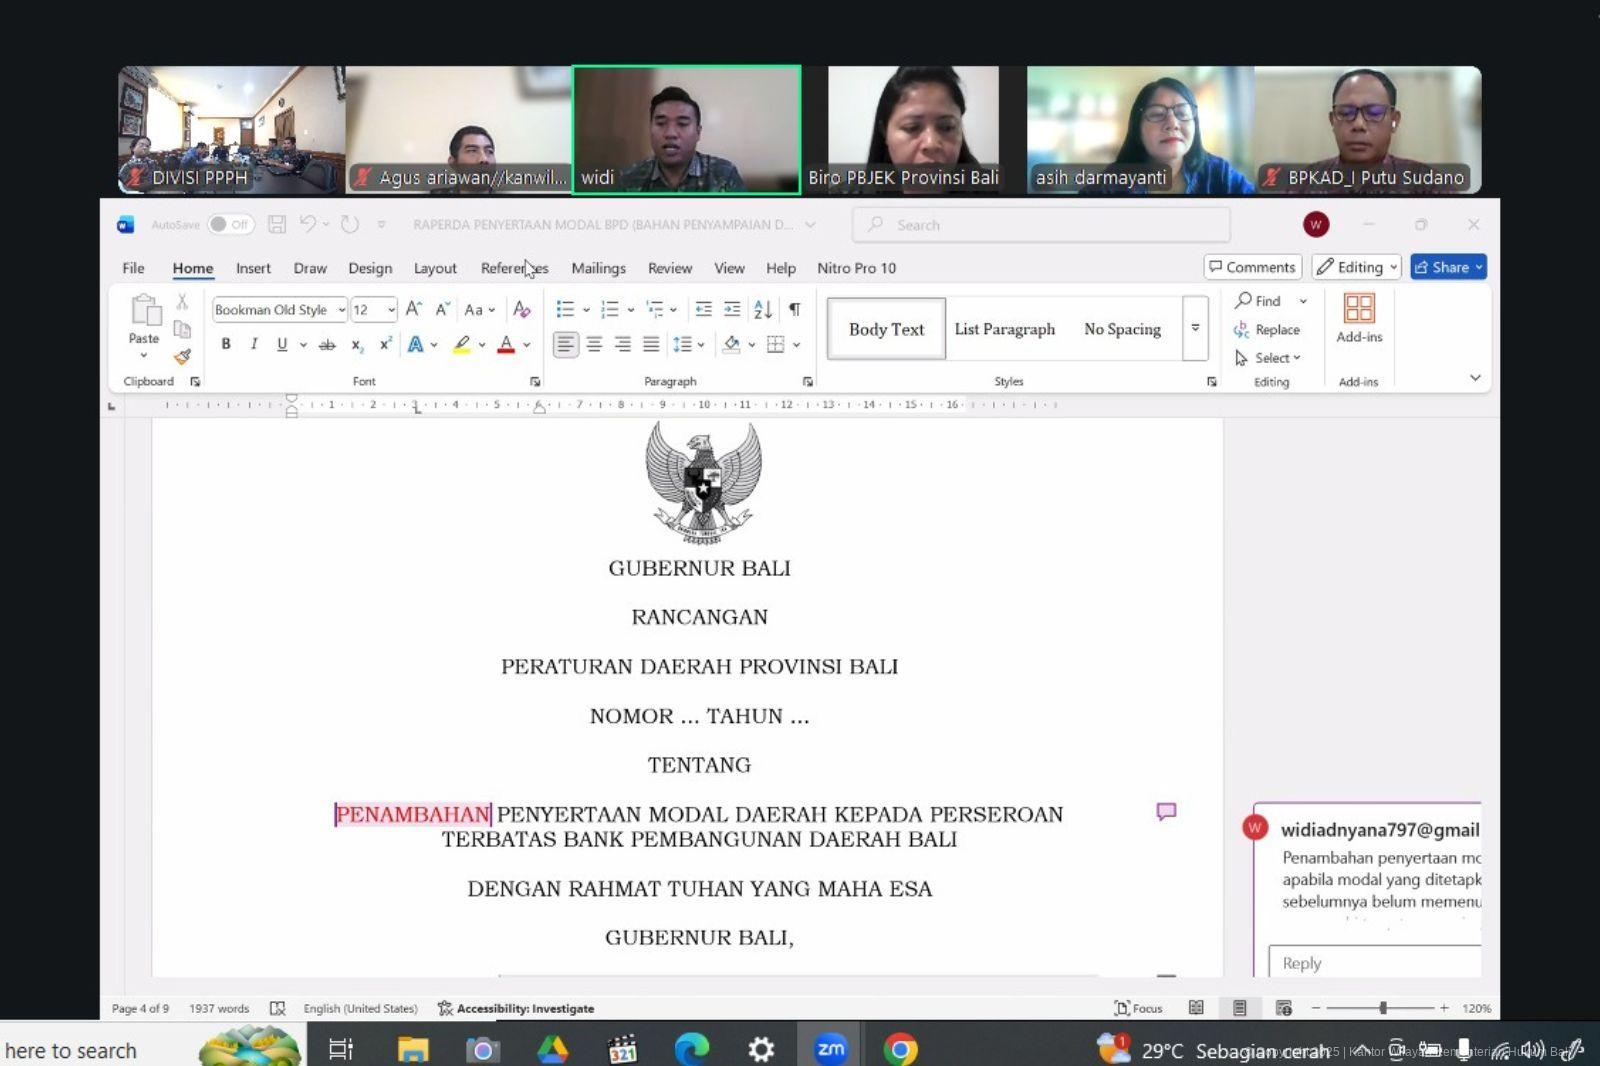The width and height of the screenshot is (1600, 1066).
Task: Expand the font size dropdown
Action: (391, 310)
